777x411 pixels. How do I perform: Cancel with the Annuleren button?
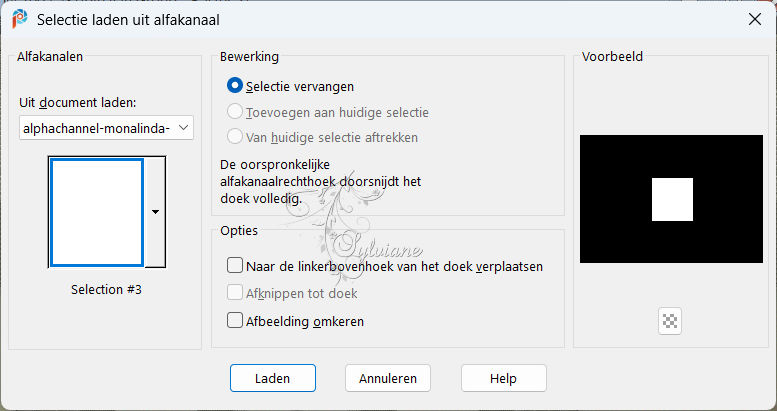coord(388,378)
